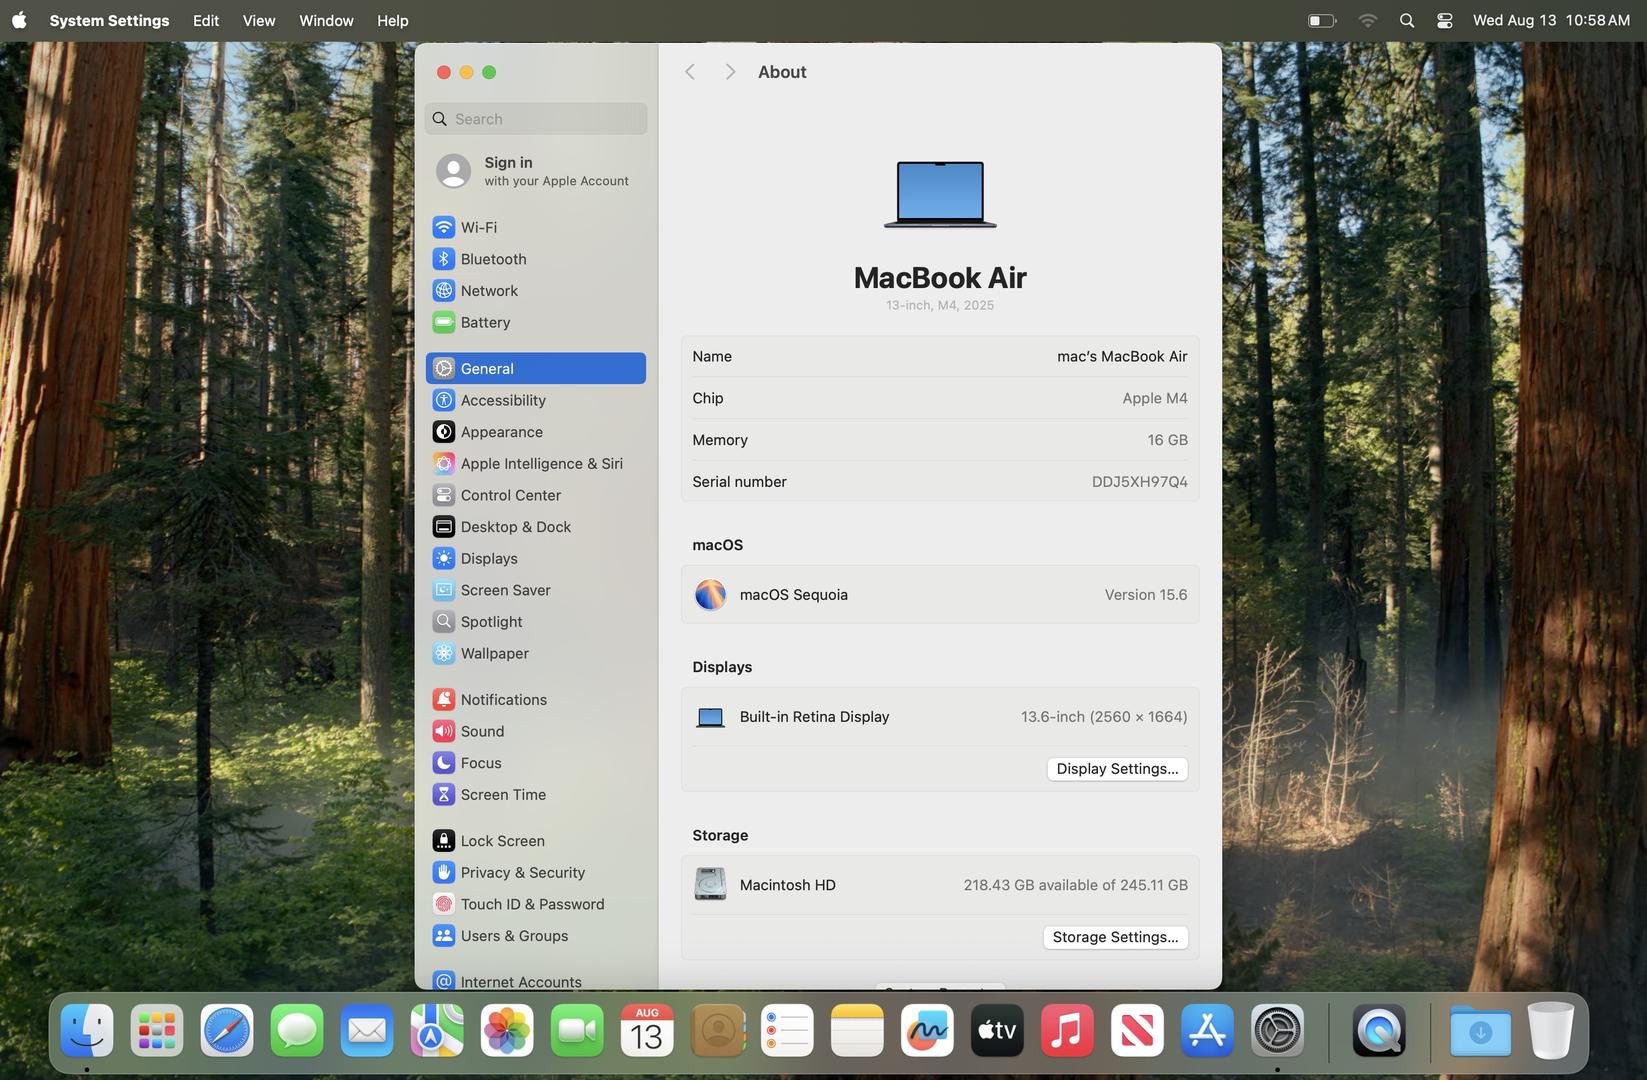Viewport: 1647px width, 1080px height.
Task: Go back with the left chevron
Action: click(x=690, y=72)
